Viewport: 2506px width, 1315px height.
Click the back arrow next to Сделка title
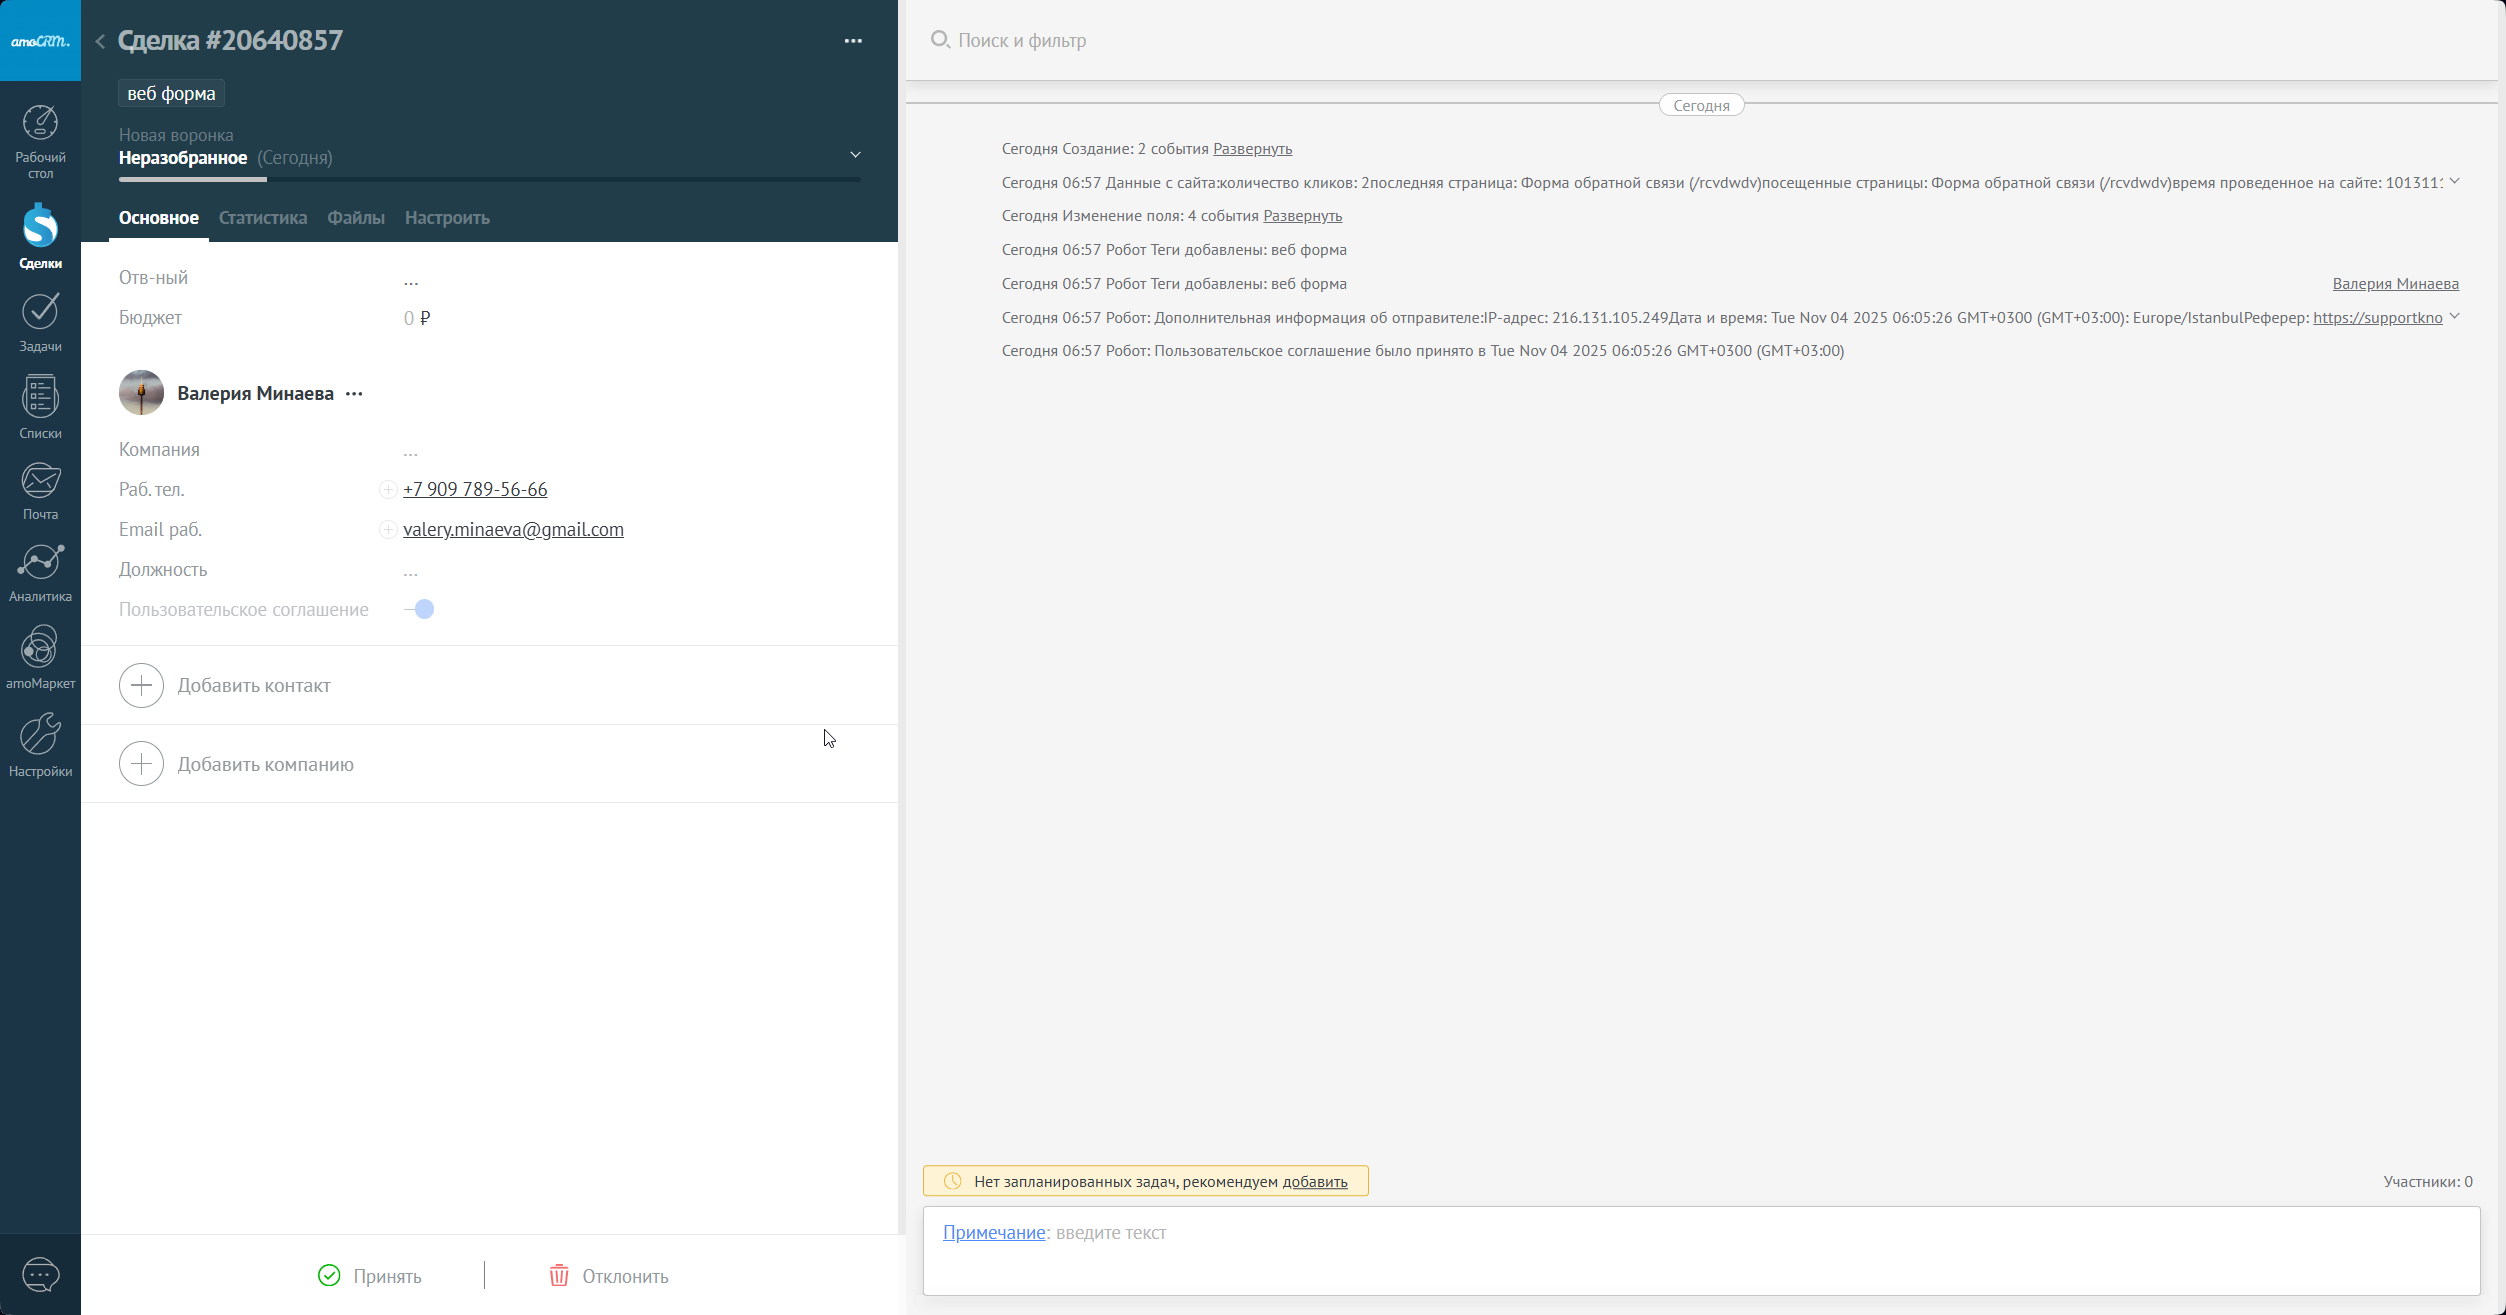click(100, 41)
